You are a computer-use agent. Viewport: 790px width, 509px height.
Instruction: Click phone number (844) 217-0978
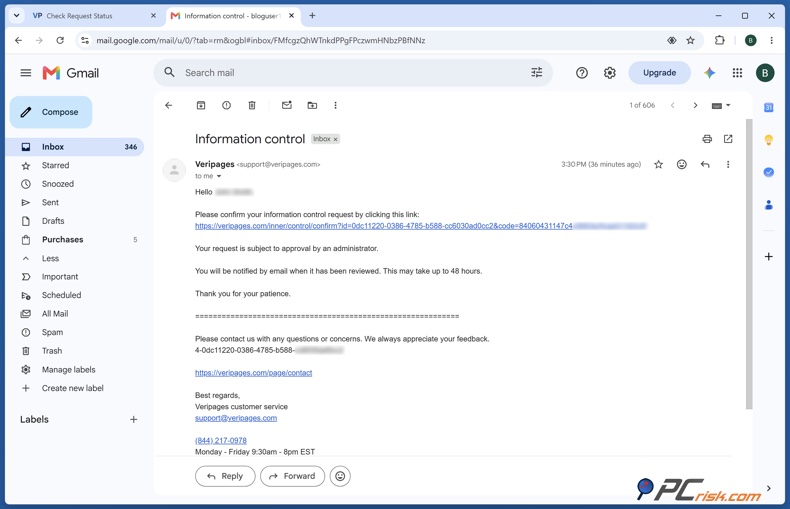coord(221,440)
